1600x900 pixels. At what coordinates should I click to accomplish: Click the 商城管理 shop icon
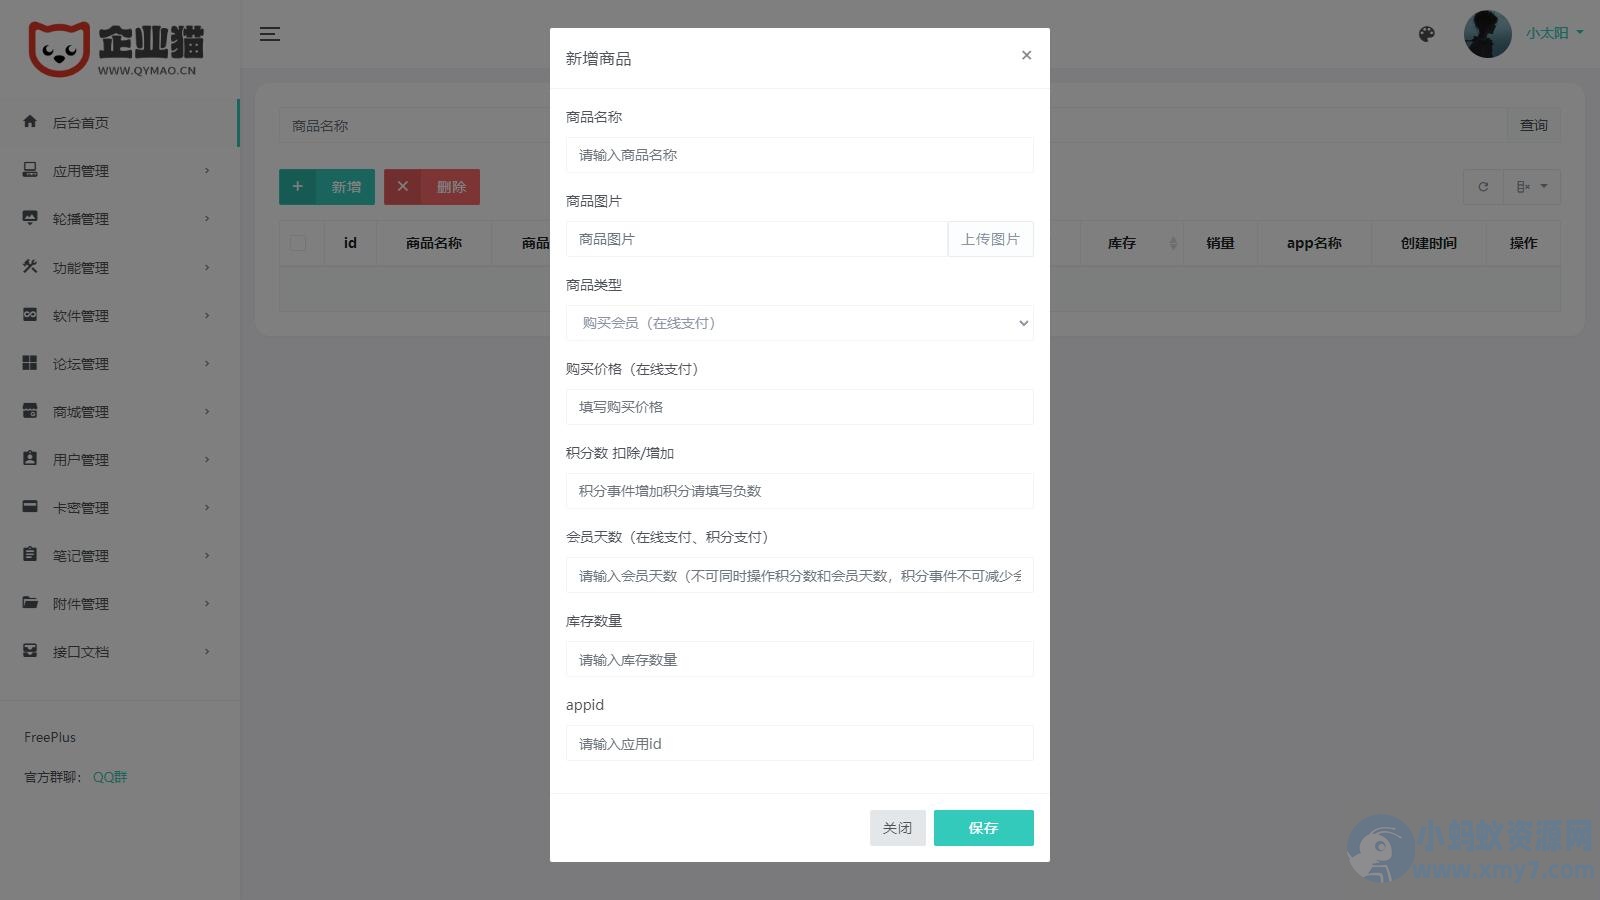tap(29, 411)
